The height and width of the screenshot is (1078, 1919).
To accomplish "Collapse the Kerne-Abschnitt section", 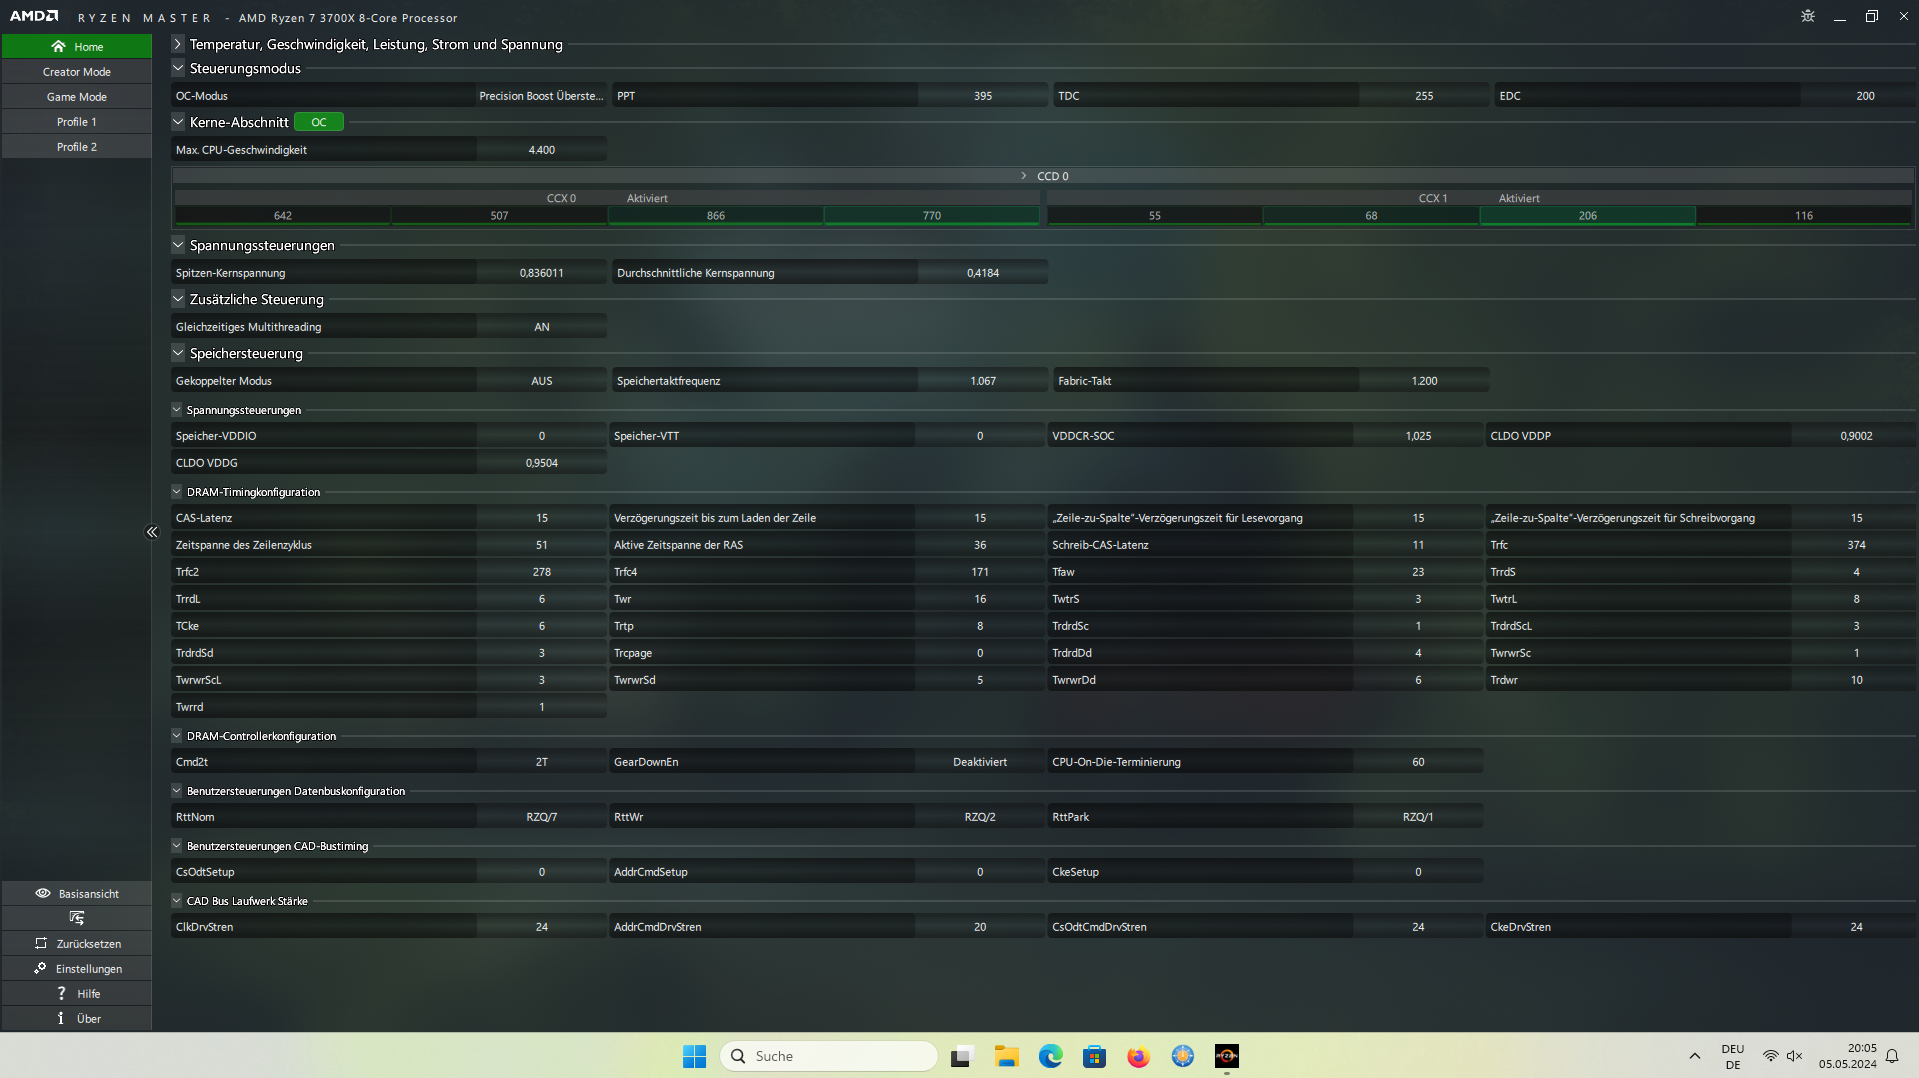I will point(178,122).
